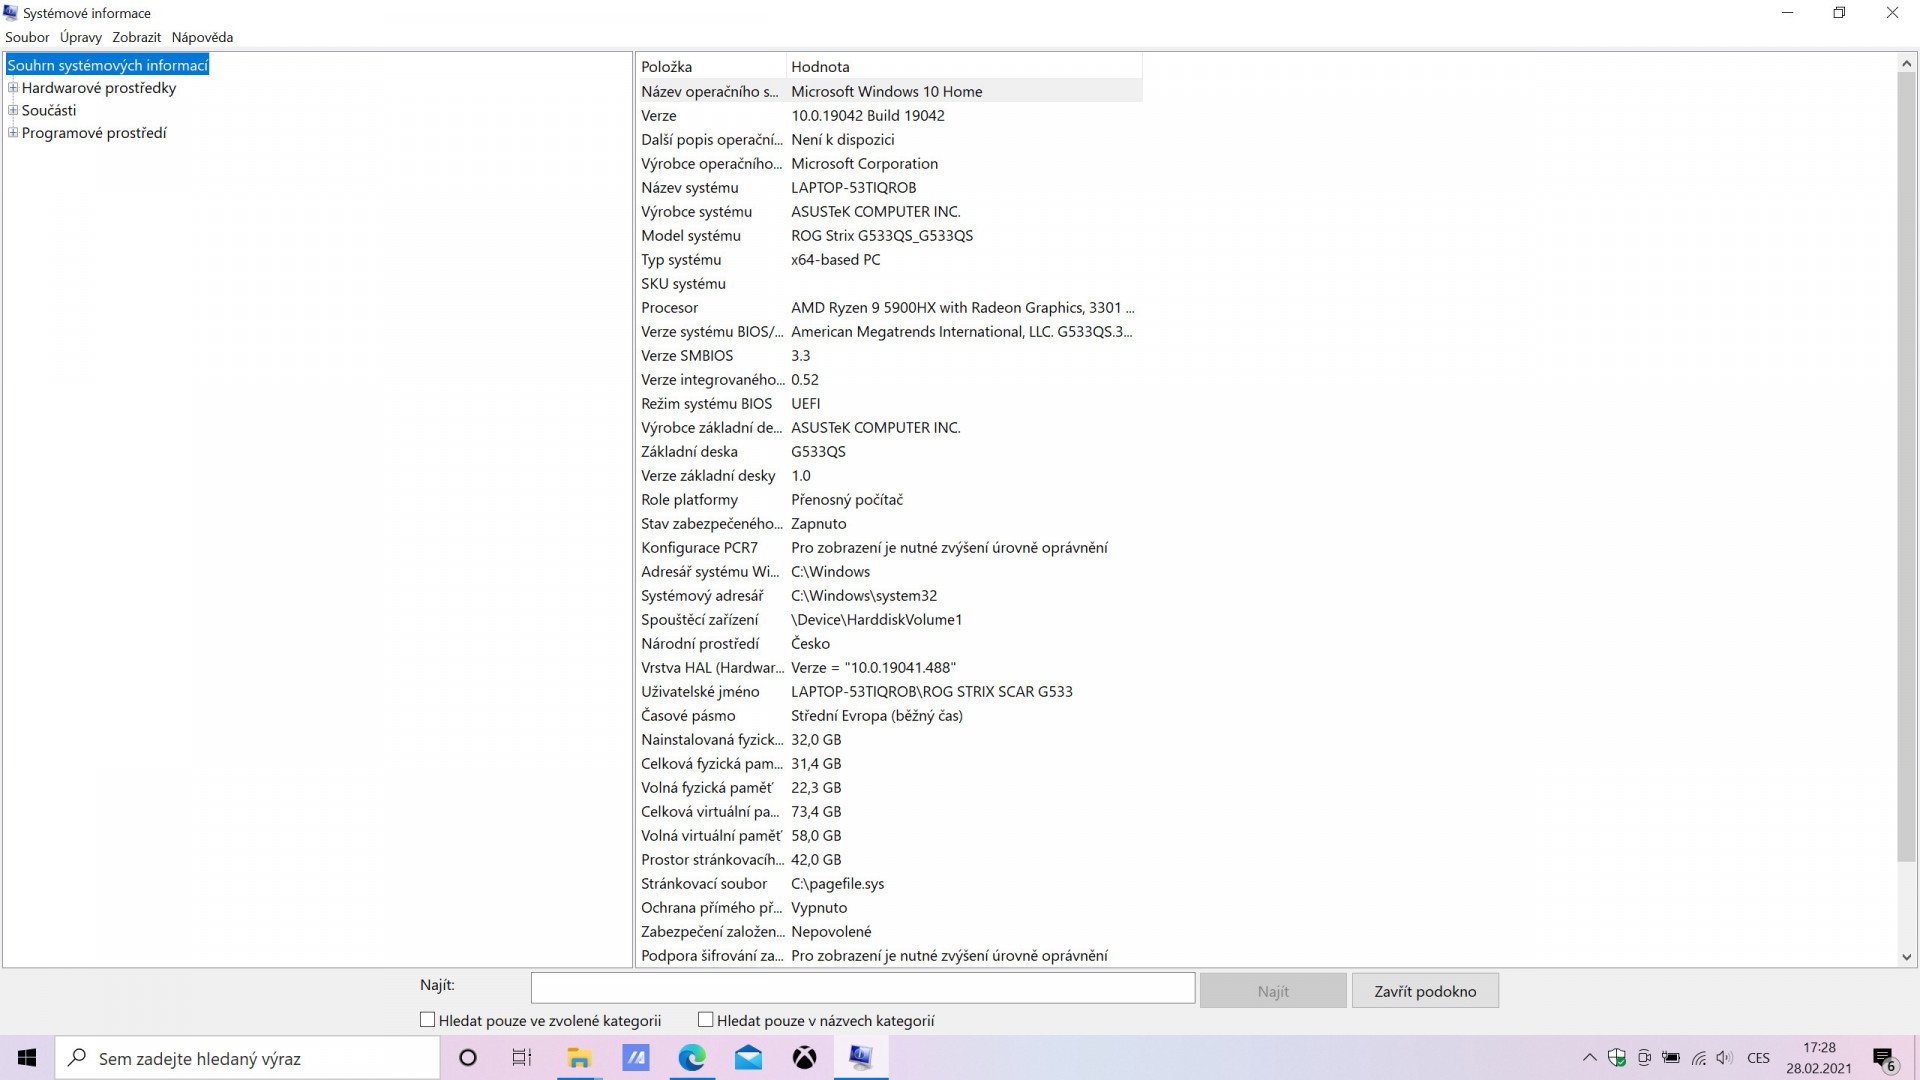Viewport: 1920px width, 1080px height.
Task: Click the 'Přenosný počítač' platform role value
Action: (x=846, y=499)
